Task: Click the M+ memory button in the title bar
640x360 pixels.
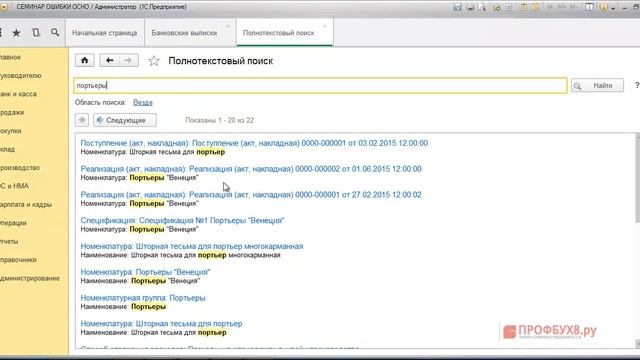Action: [x=561, y=7]
